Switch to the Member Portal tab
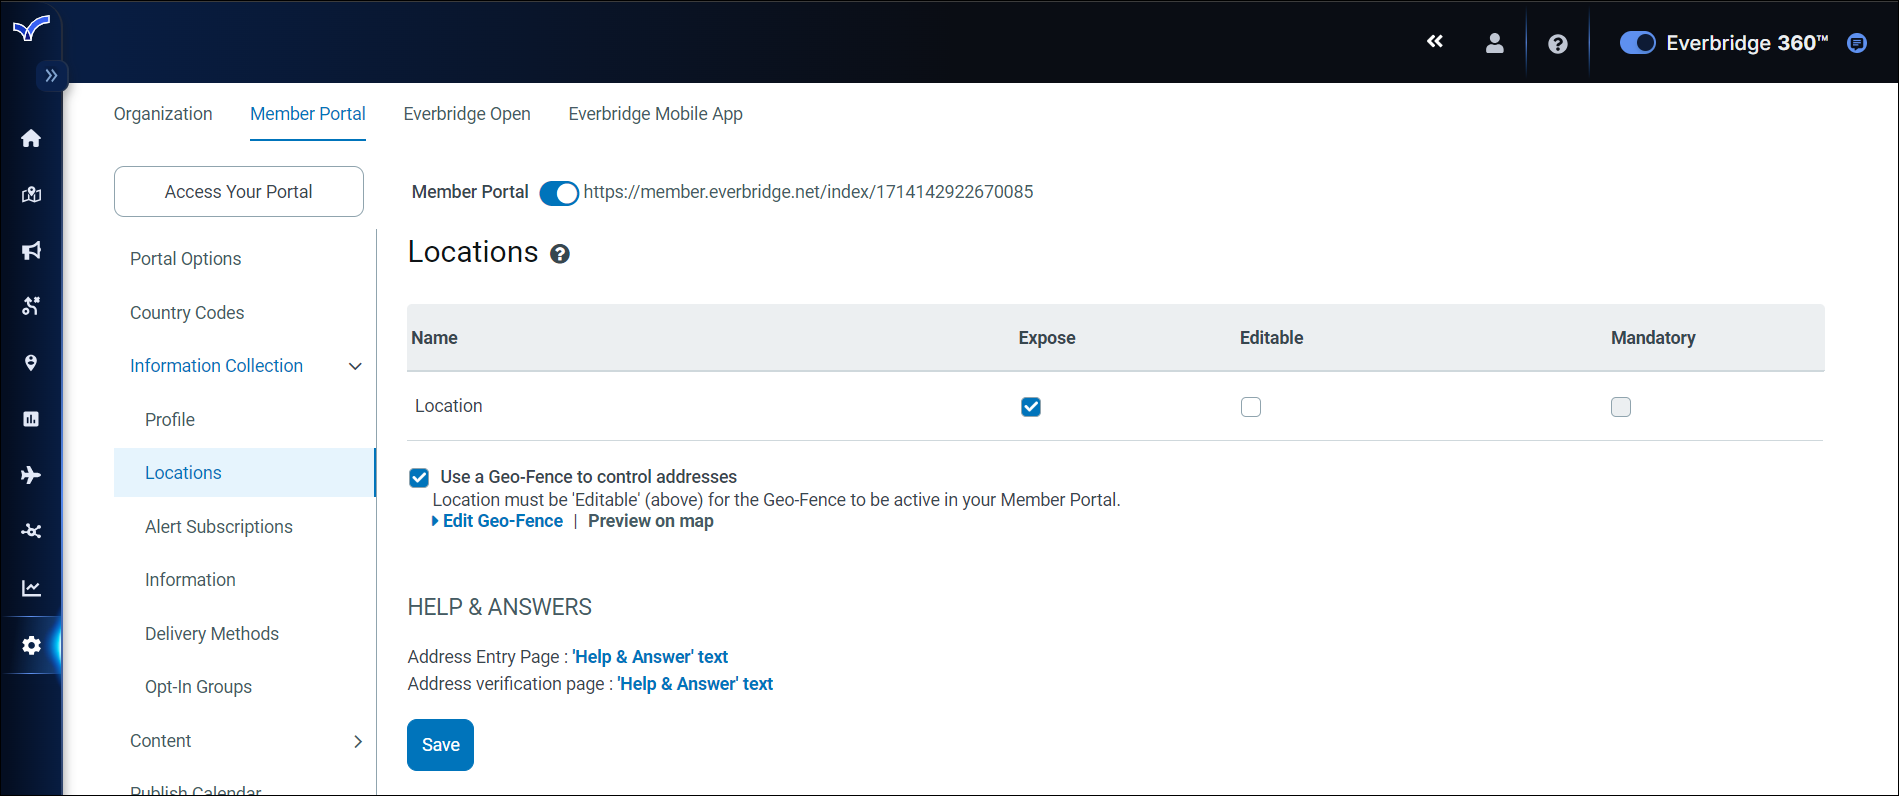The image size is (1899, 796). click(x=308, y=114)
